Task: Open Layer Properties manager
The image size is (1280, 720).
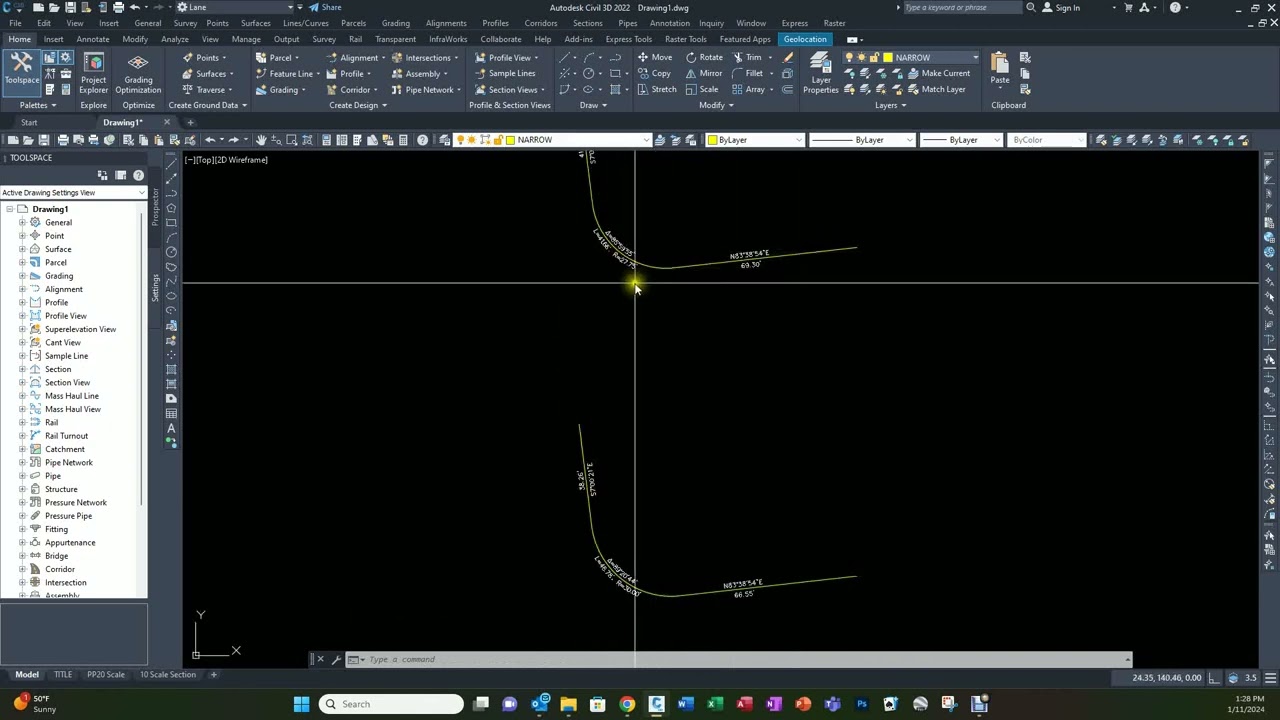Action: point(820,74)
